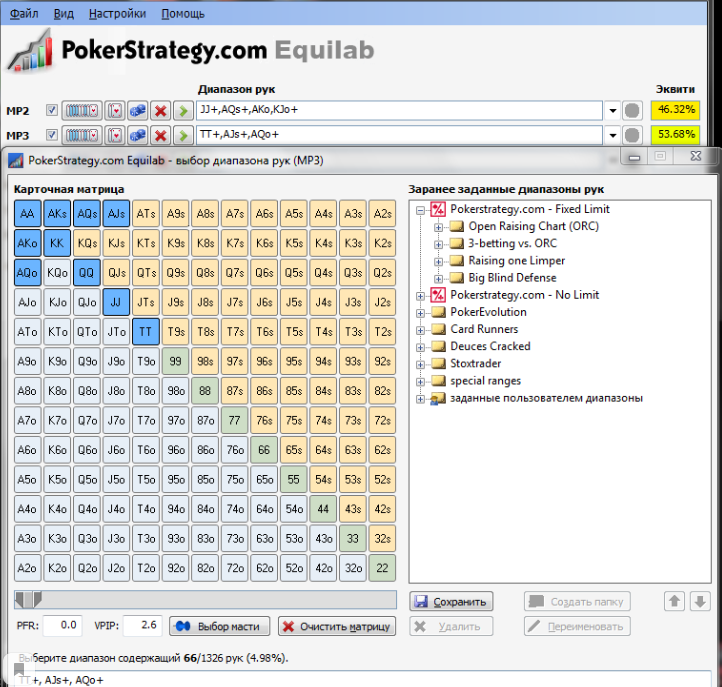This screenshot has height=687, width=722.
Task: Click the Удалить button
Action: [x=451, y=626]
